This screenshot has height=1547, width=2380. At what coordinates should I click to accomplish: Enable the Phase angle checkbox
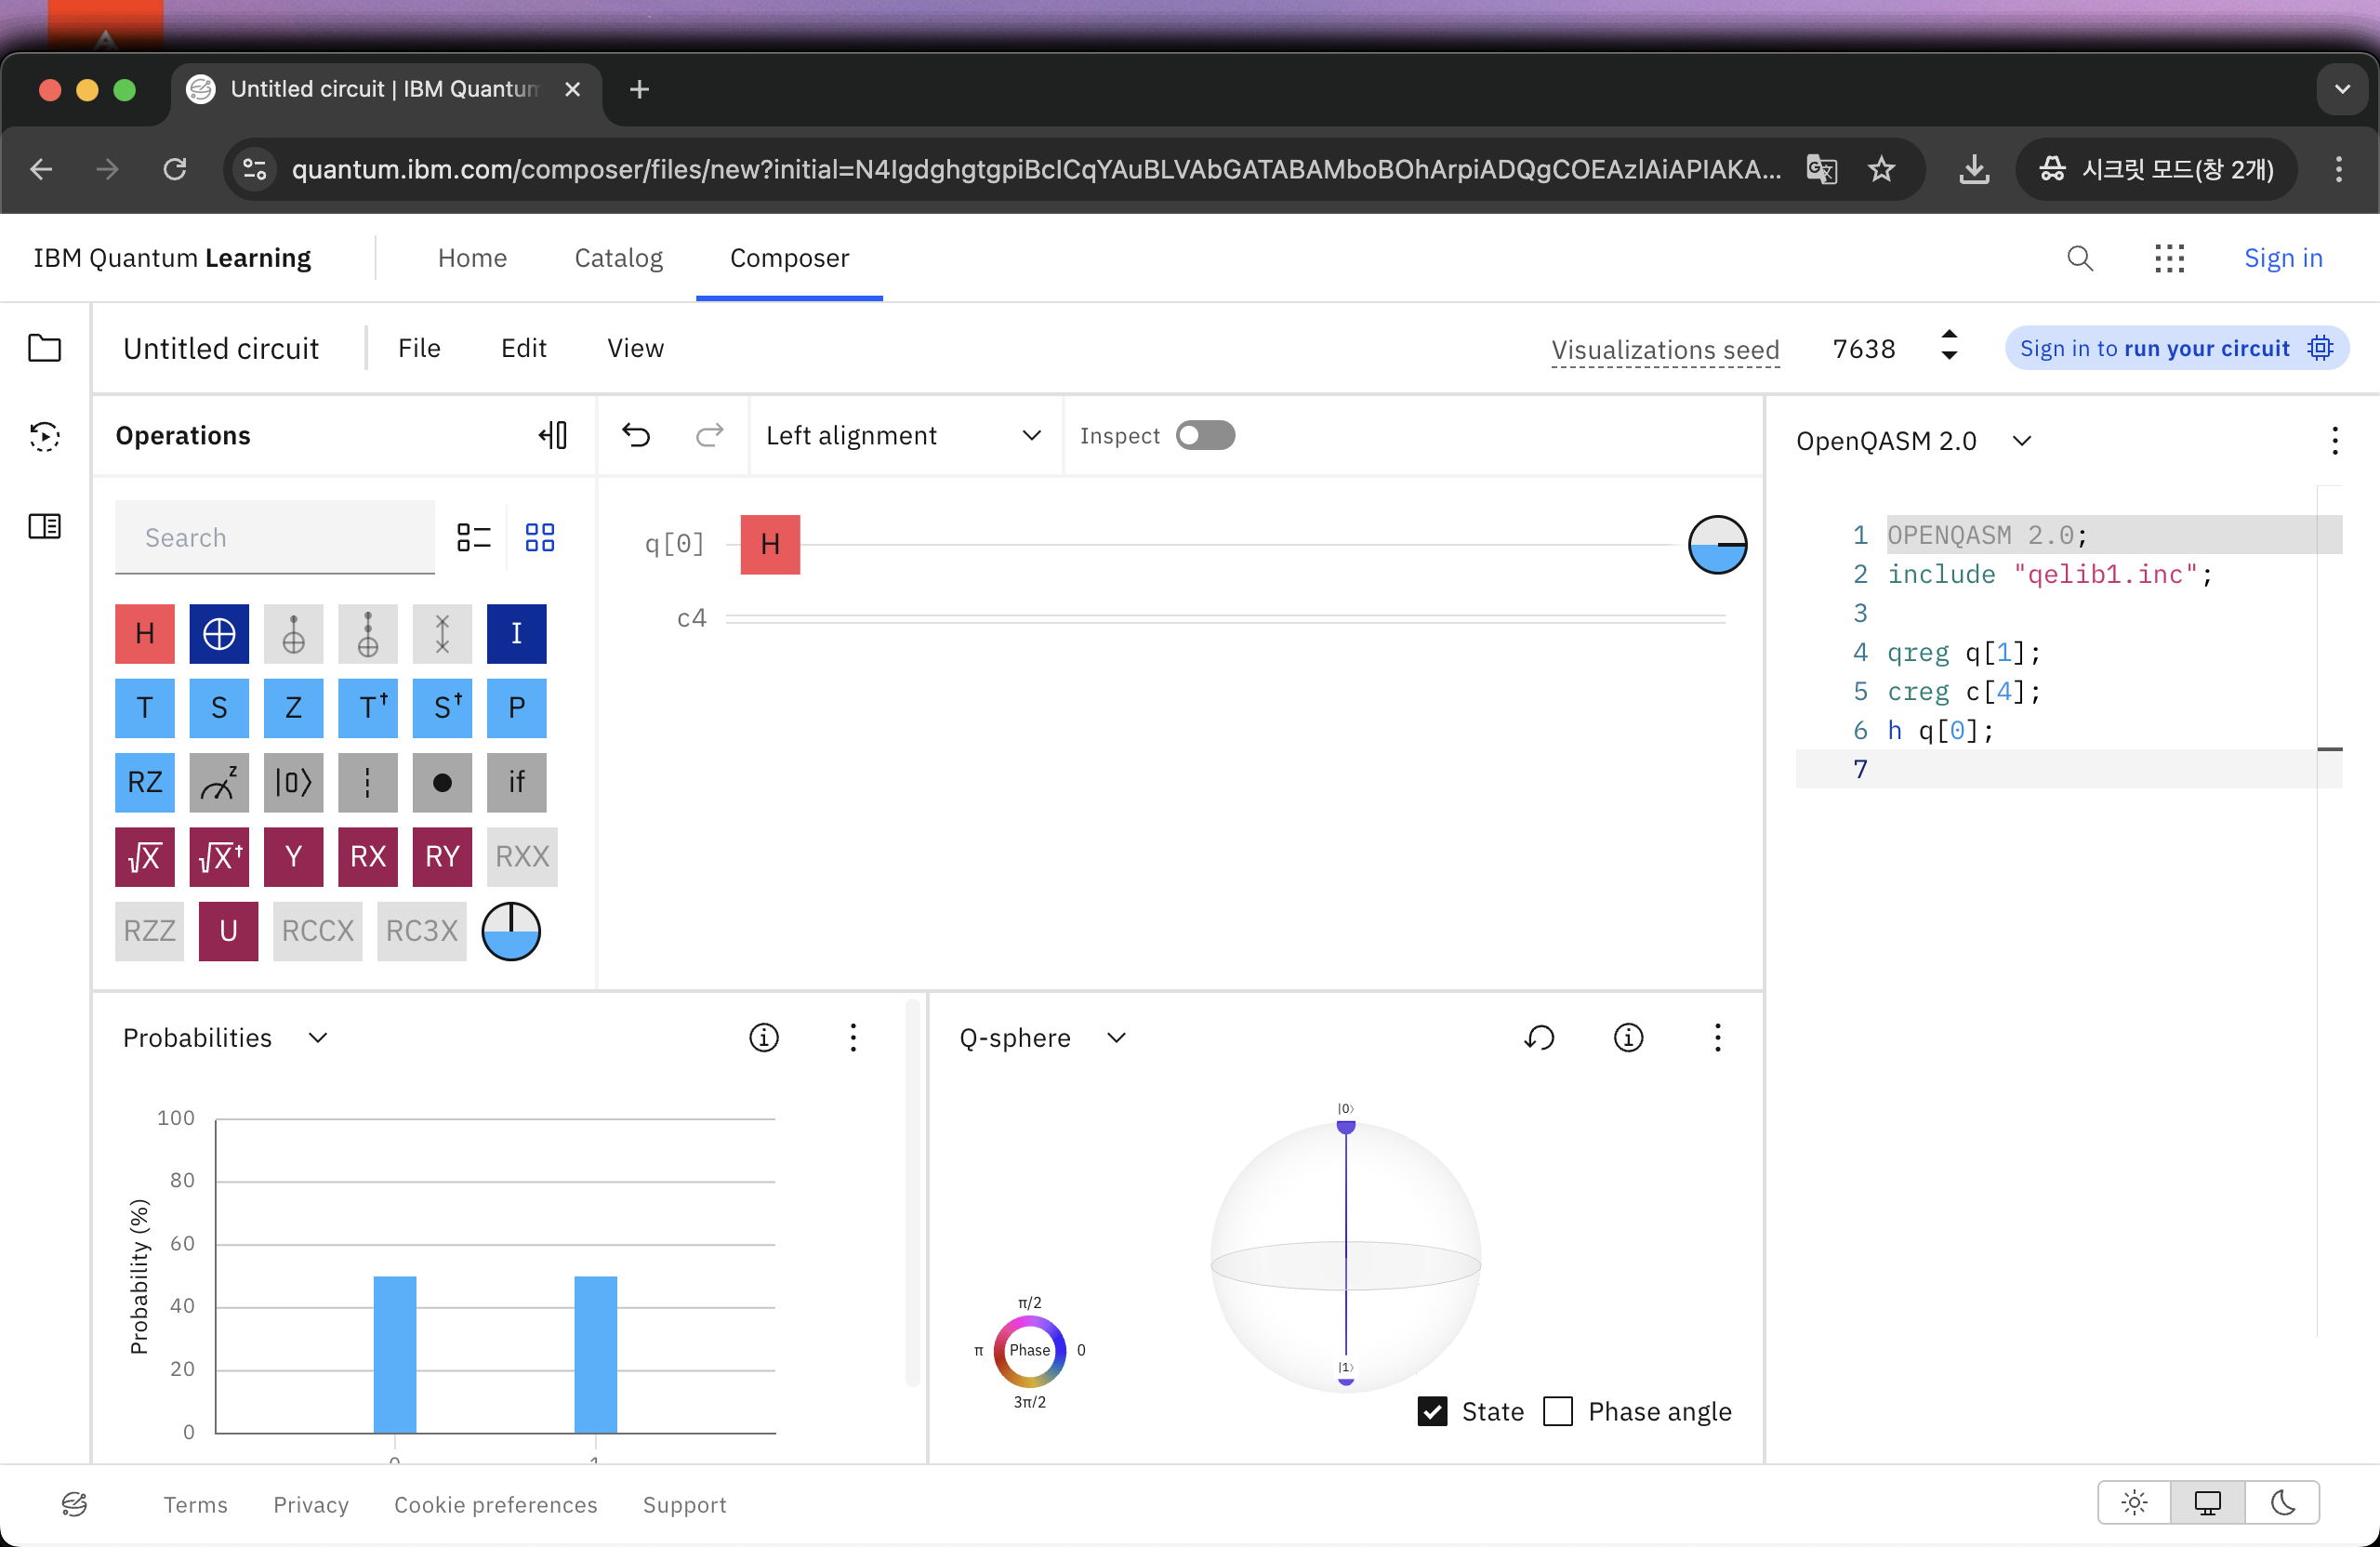1557,1411
